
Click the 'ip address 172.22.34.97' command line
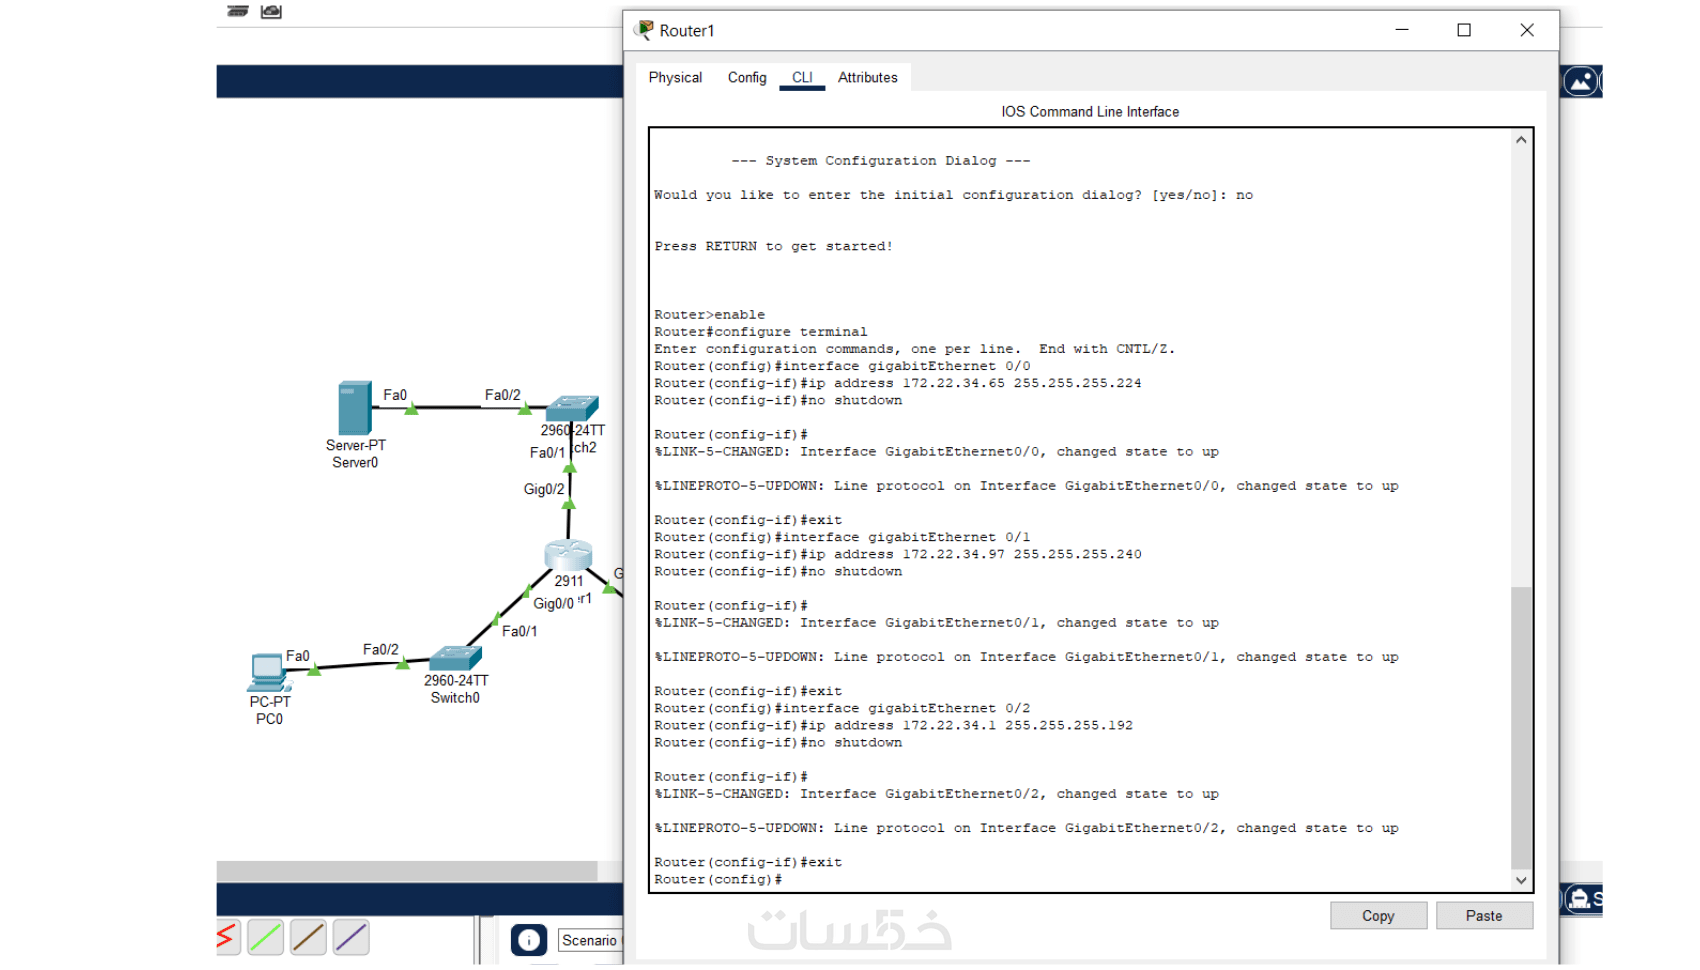[898, 554]
